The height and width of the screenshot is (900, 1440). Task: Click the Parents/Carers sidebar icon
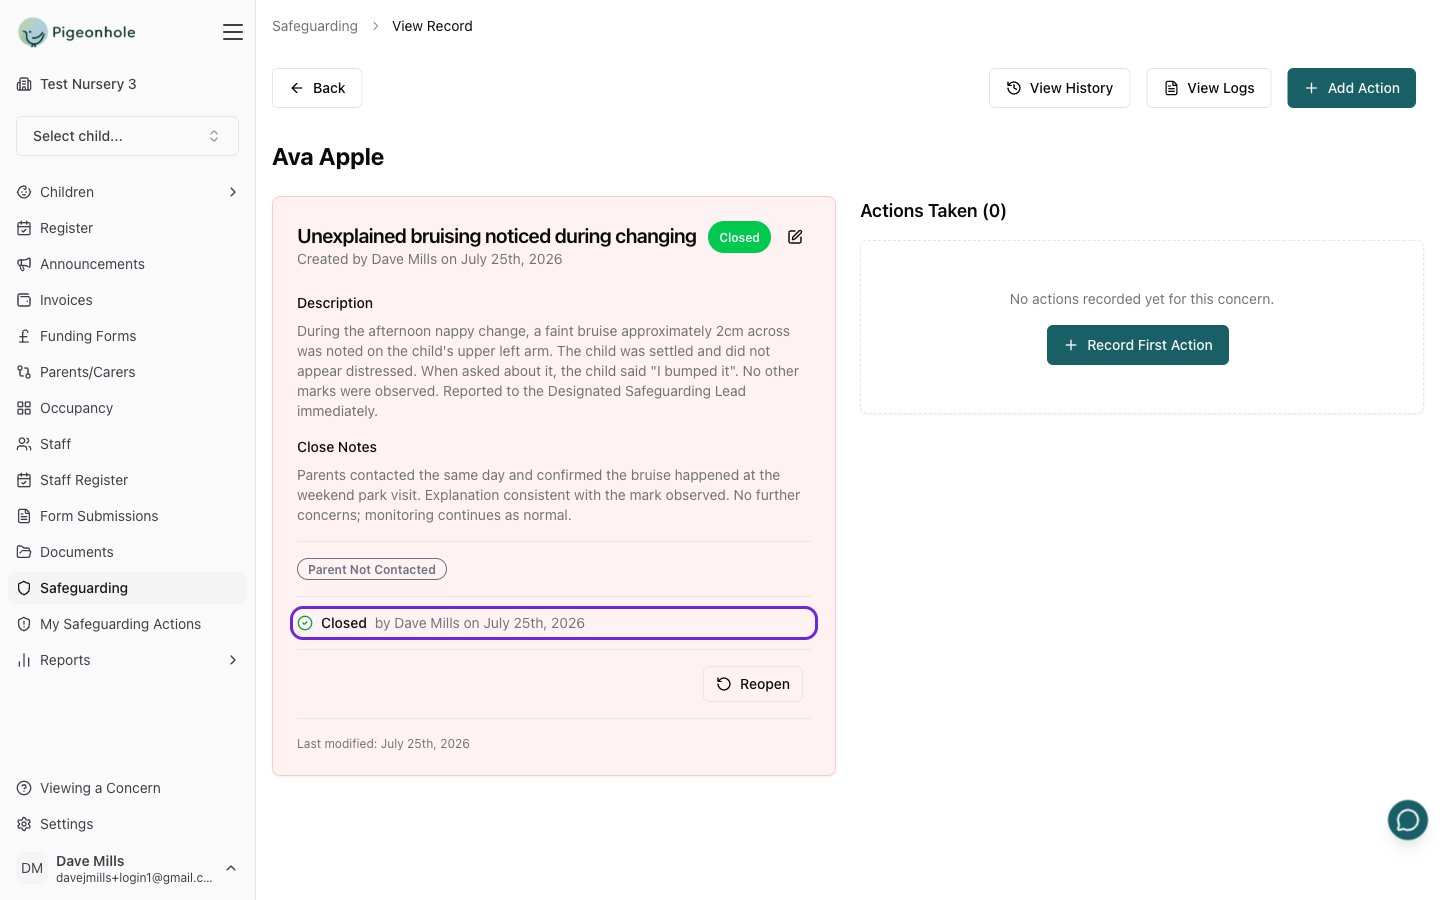[24, 372]
